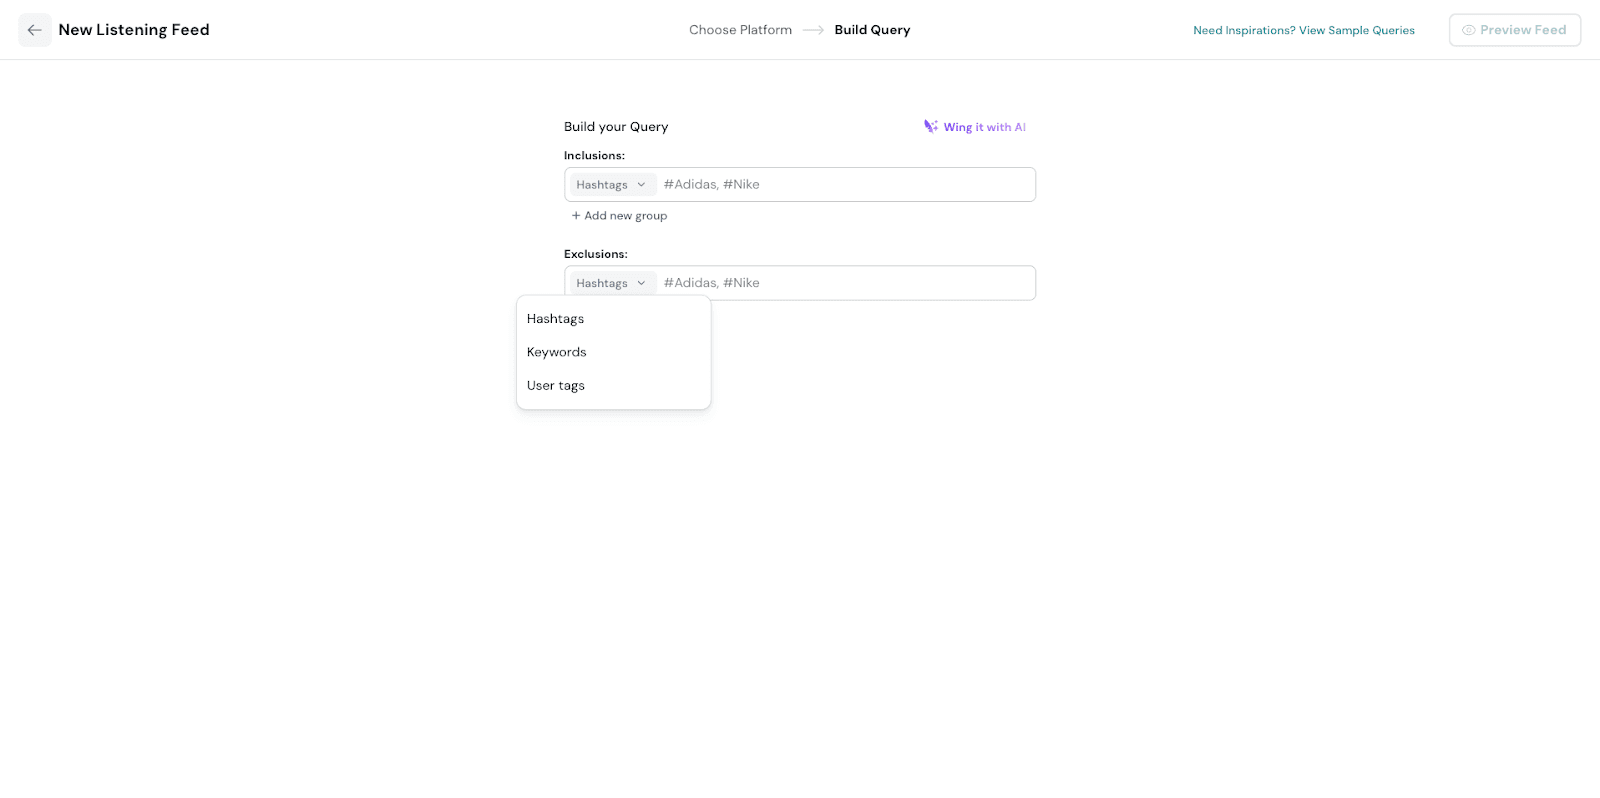The width and height of the screenshot is (1600, 798).
Task: Select the Build Query step
Action: tap(872, 30)
